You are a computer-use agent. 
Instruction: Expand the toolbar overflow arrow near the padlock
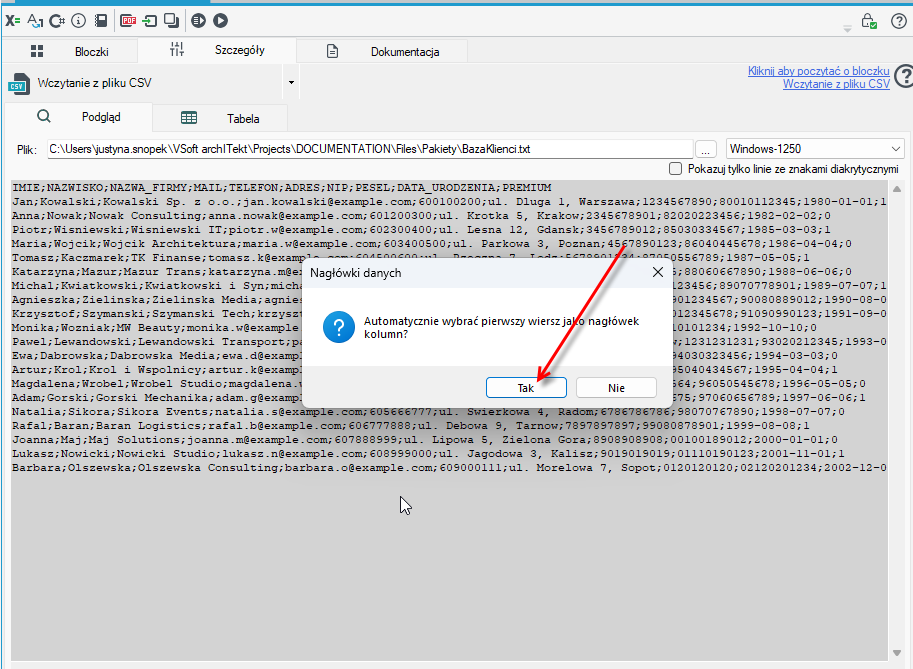click(847, 29)
